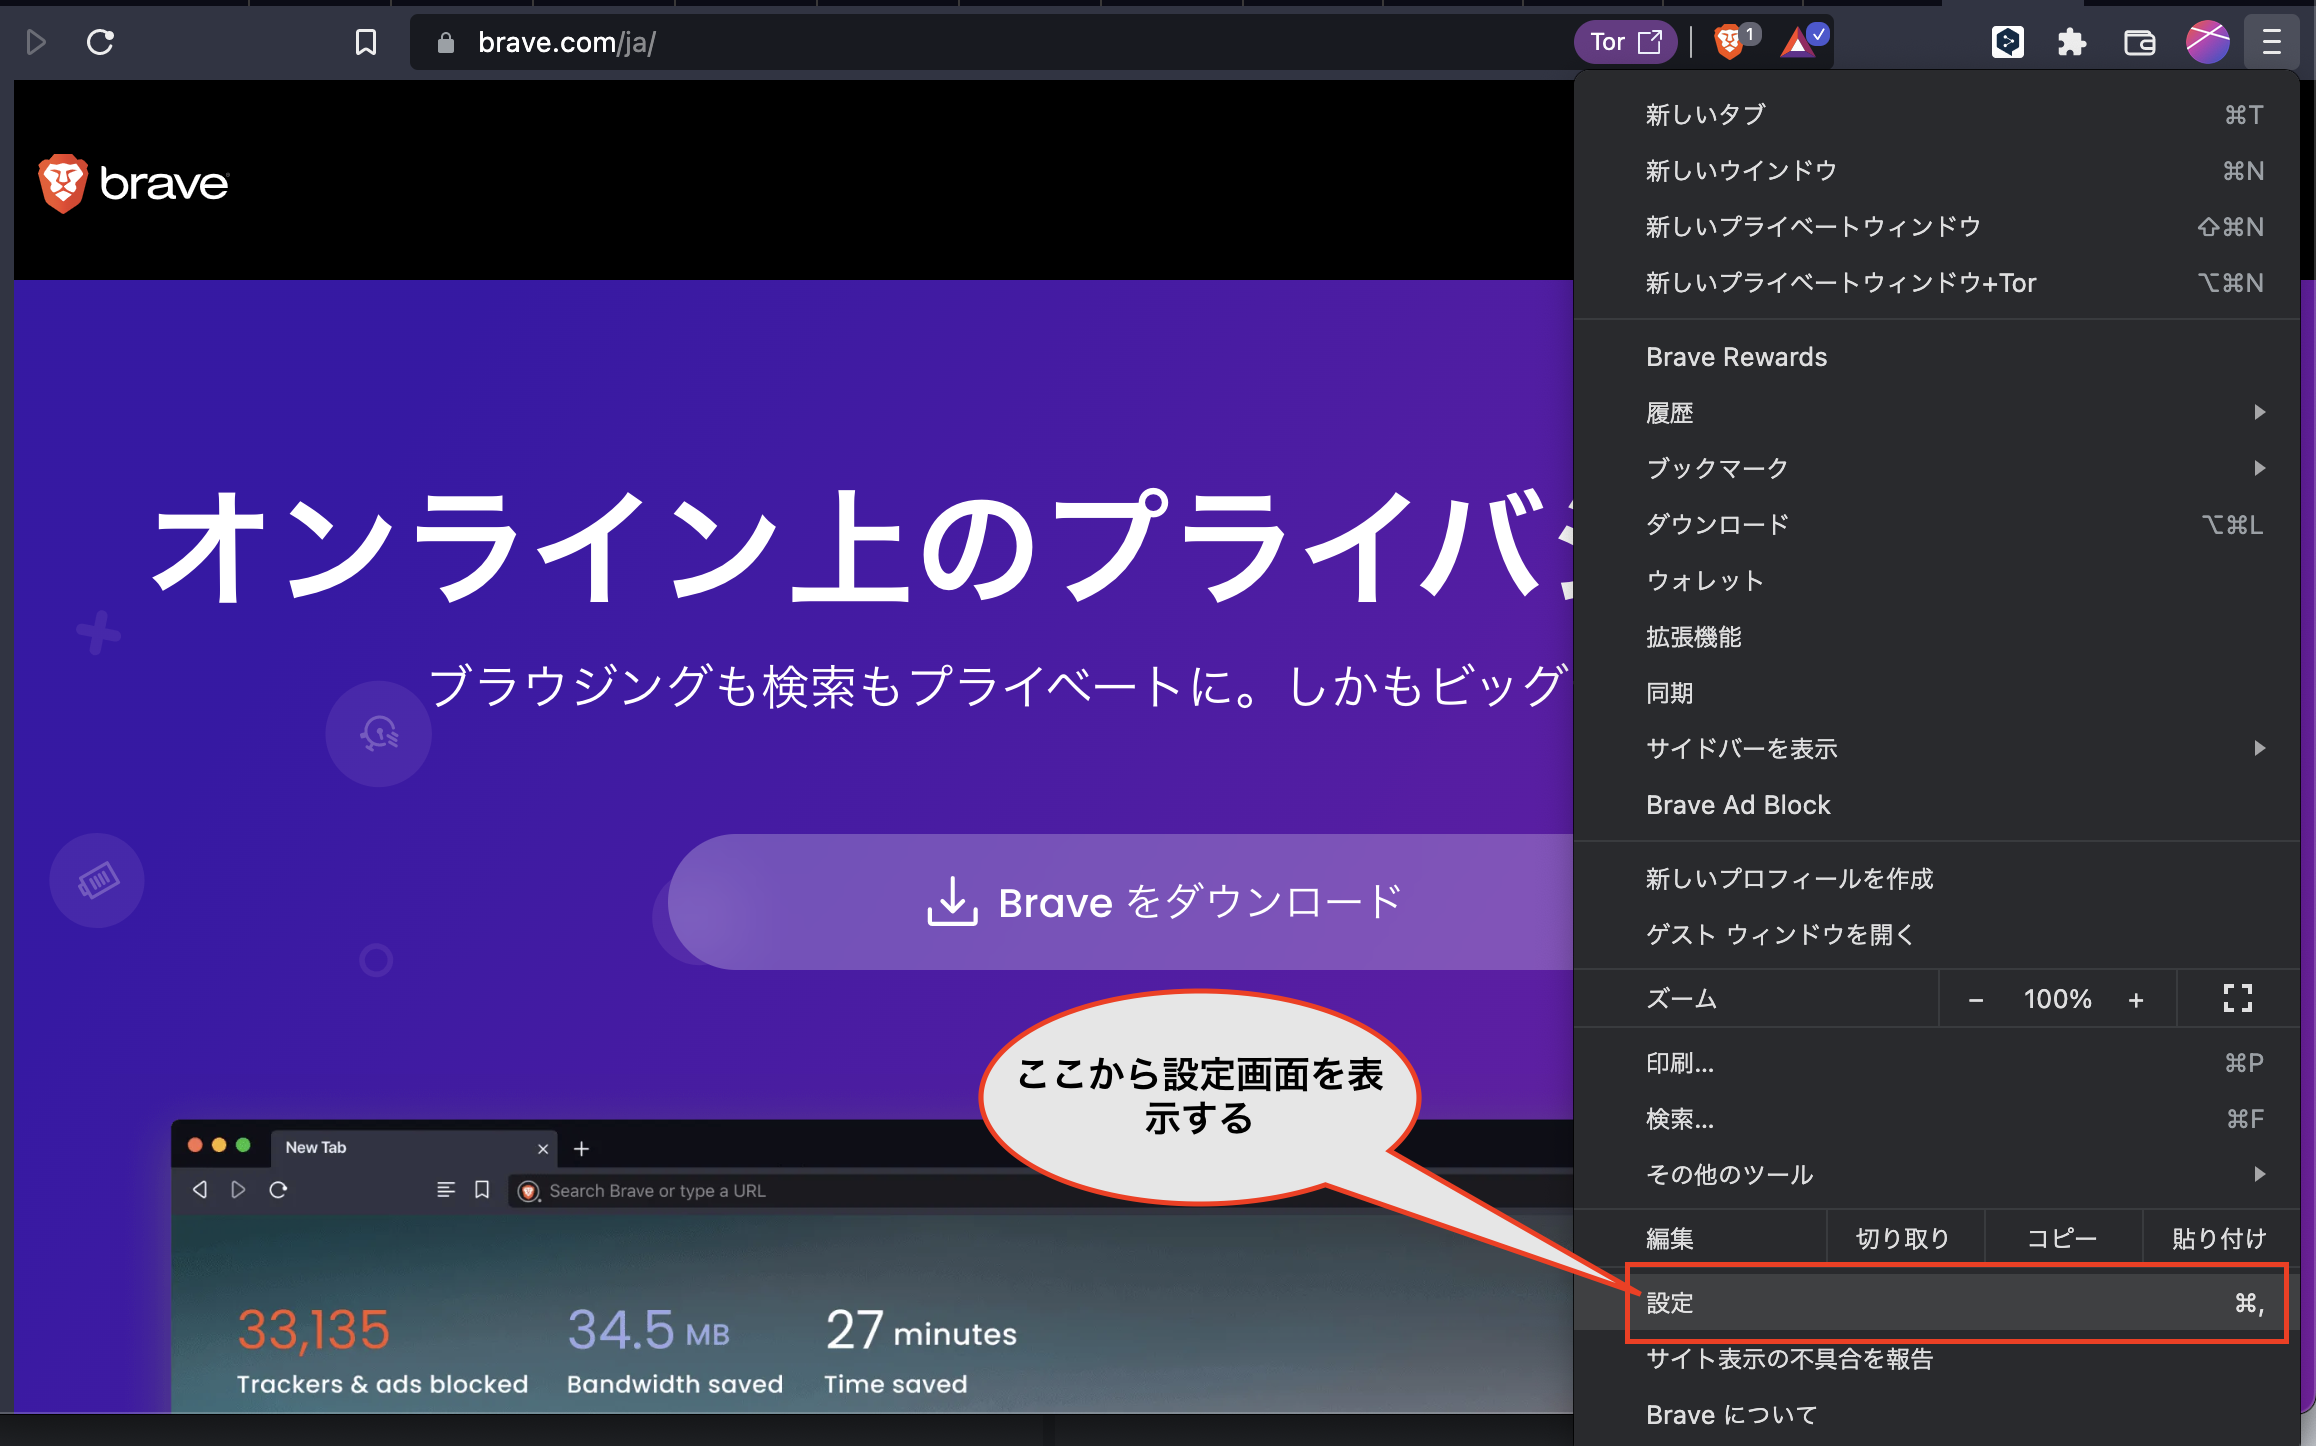Viewport: 2316px width, 1446px height.
Task: Select 同期 menu entry
Action: [1937, 693]
